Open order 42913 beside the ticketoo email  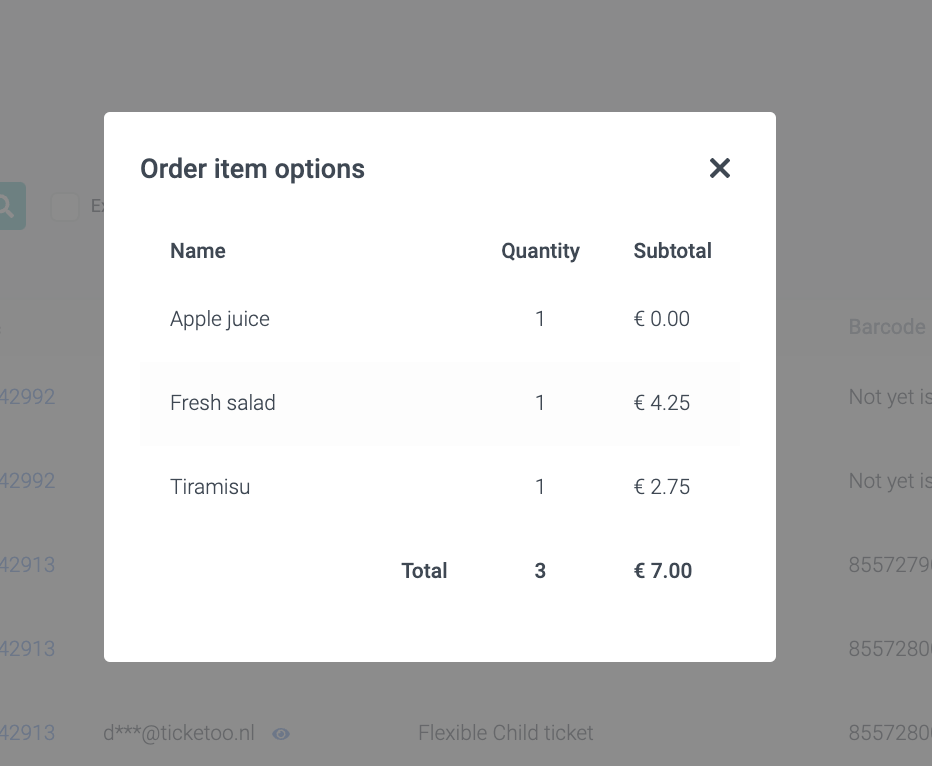[27, 733]
